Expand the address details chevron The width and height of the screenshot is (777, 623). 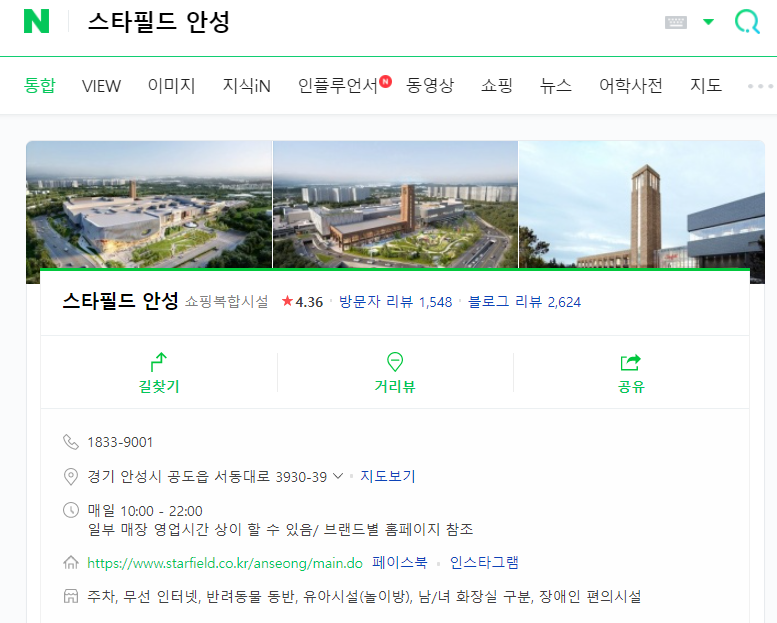(x=338, y=476)
